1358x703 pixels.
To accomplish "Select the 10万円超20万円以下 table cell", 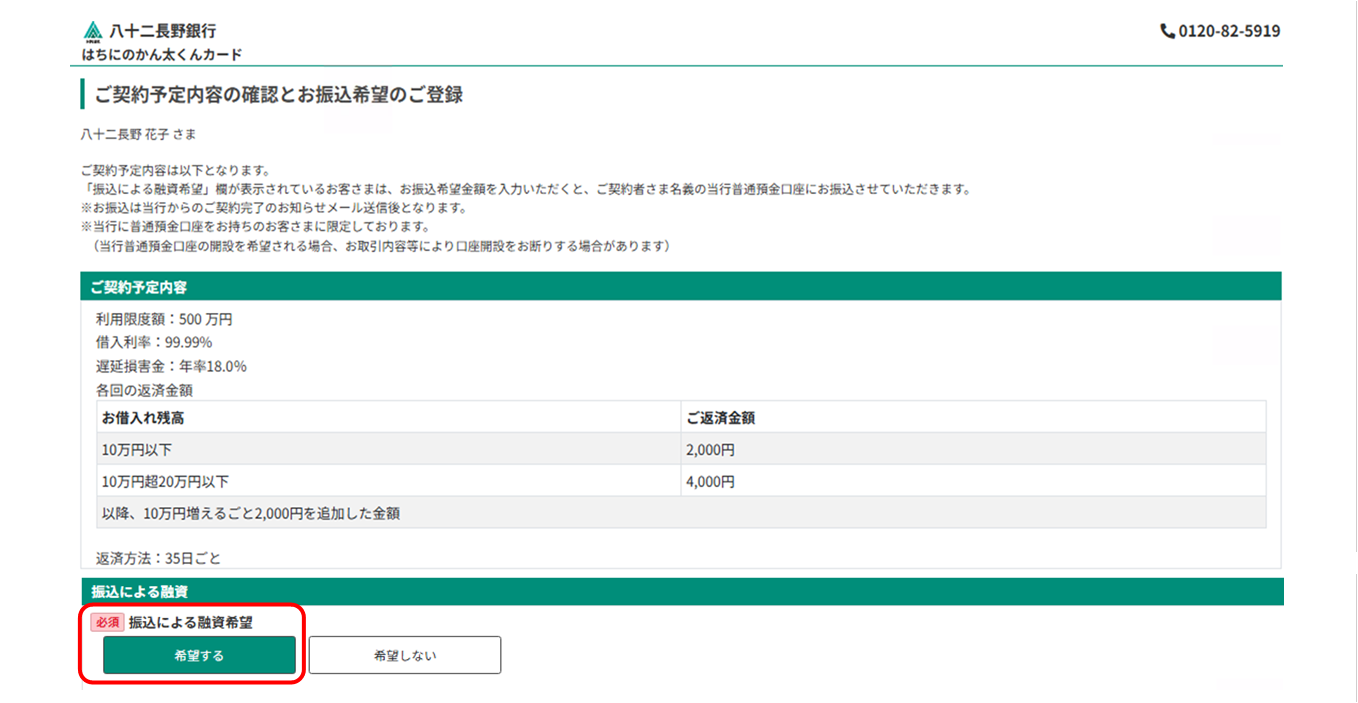I will click(165, 482).
